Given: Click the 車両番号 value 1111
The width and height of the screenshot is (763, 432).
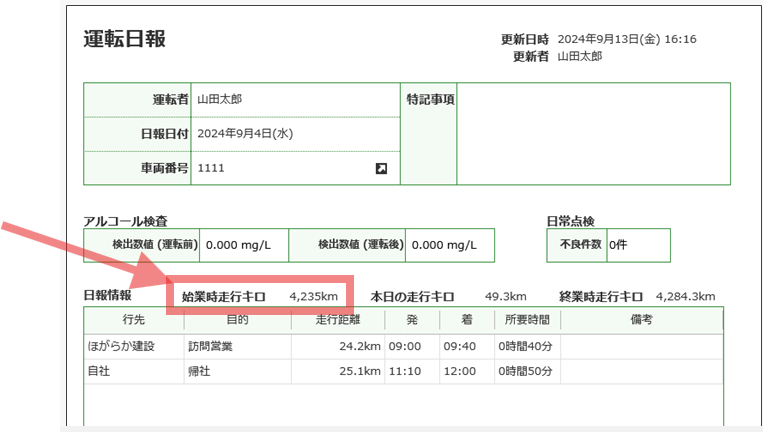Looking at the screenshot, I should [211, 169].
